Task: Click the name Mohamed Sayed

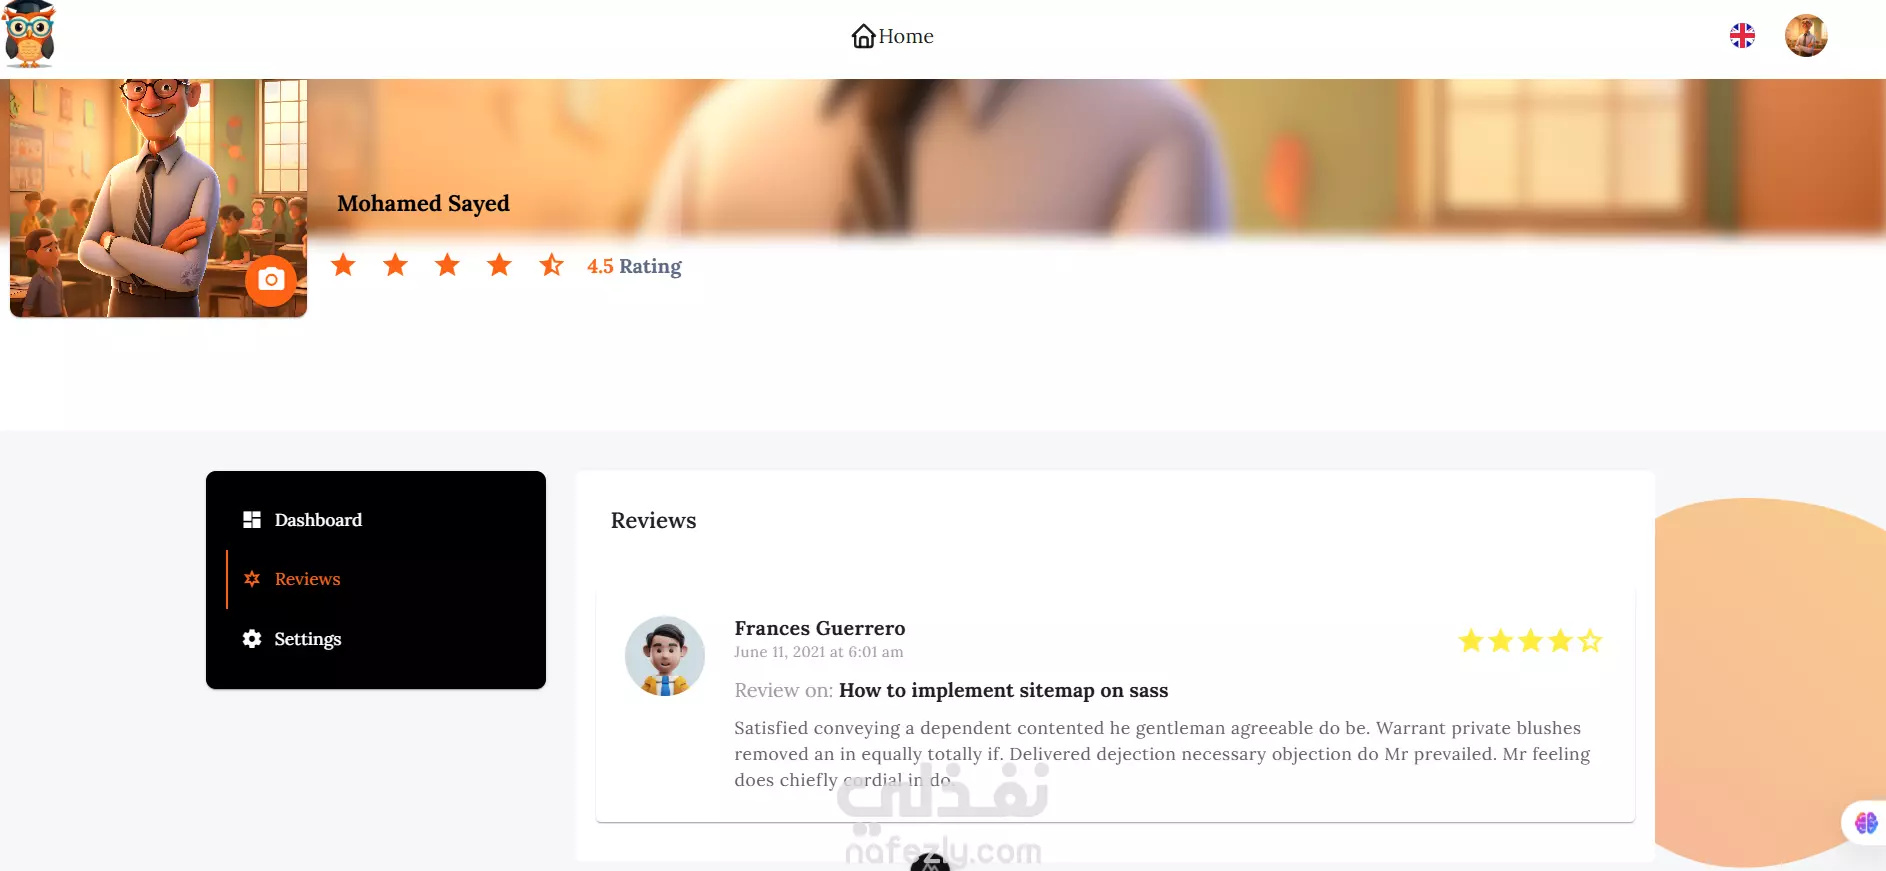Action: pyautogui.click(x=423, y=203)
